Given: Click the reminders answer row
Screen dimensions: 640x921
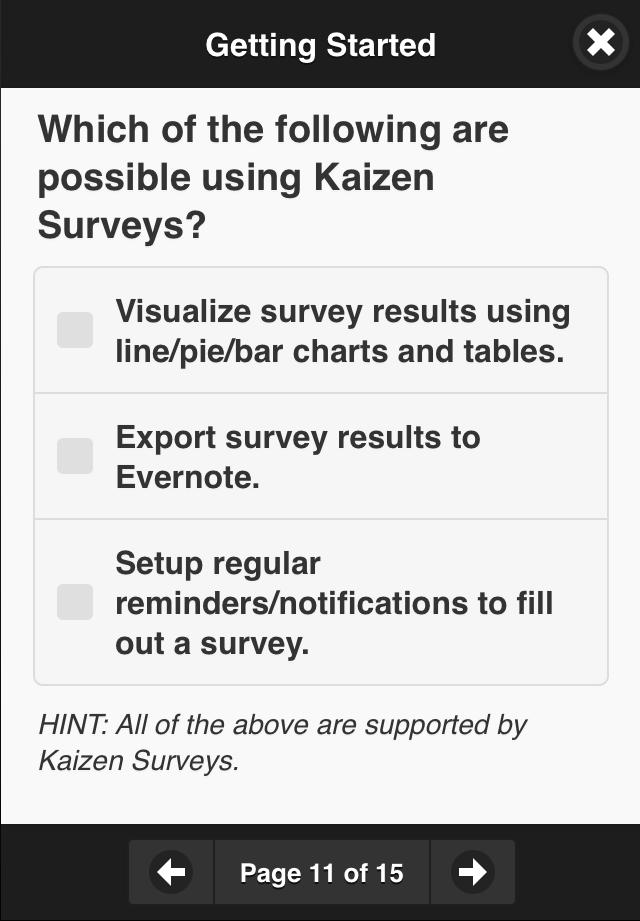Looking at the screenshot, I should [320, 602].
